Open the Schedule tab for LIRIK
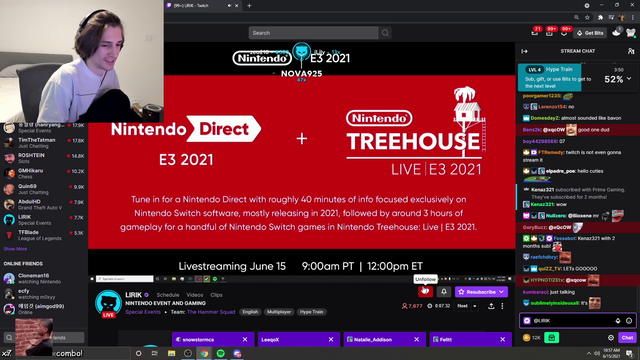The width and height of the screenshot is (640, 360). coord(168,295)
